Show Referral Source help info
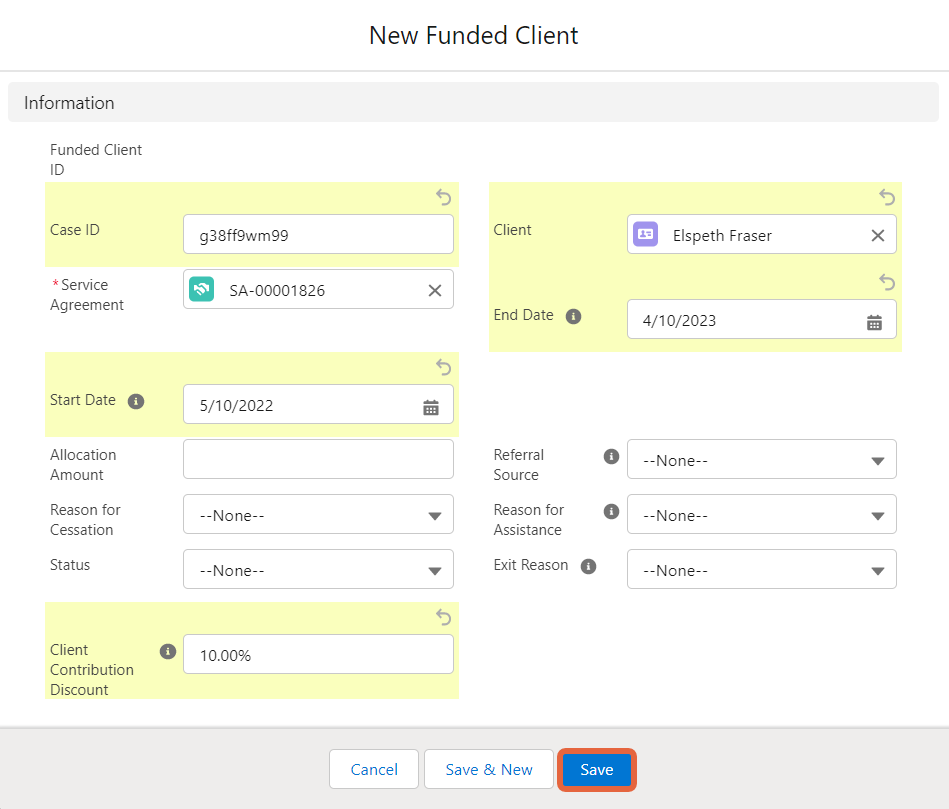The height and width of the screenshot is (809, 949). coord(611,456)
